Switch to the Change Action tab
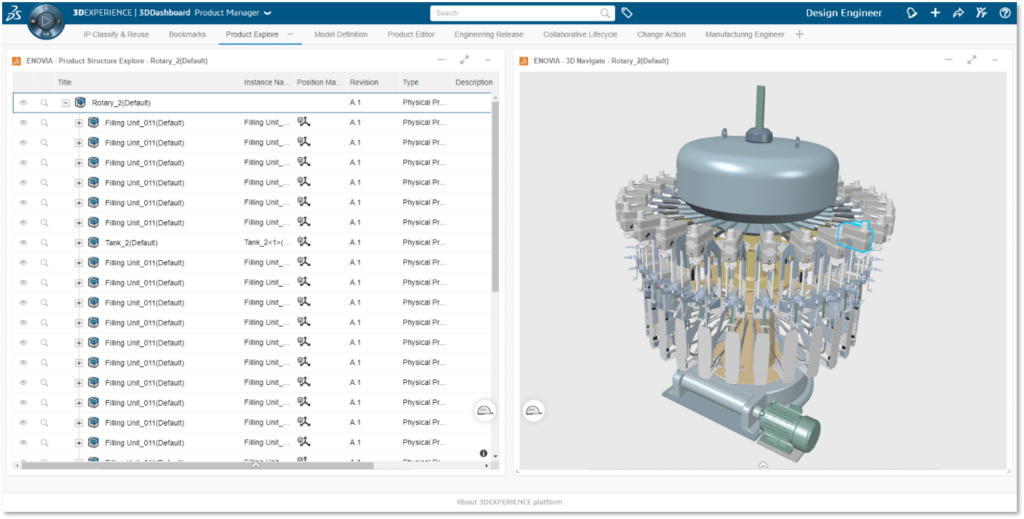 pyautogui.click(x=661, y=35)
